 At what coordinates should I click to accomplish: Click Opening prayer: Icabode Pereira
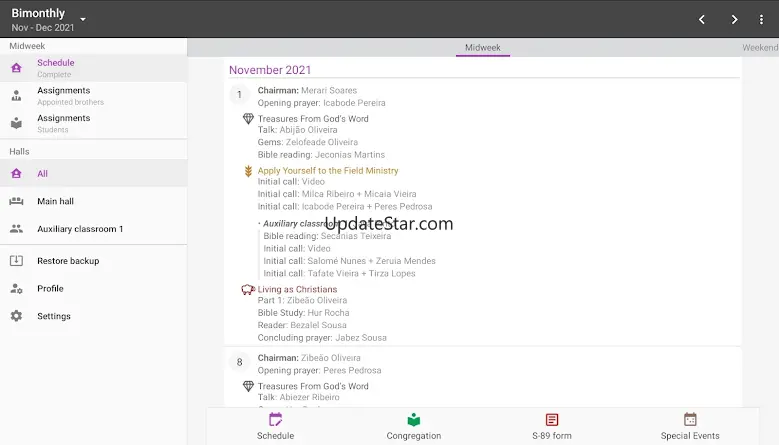pyautogui.click(x=321, y=103)
